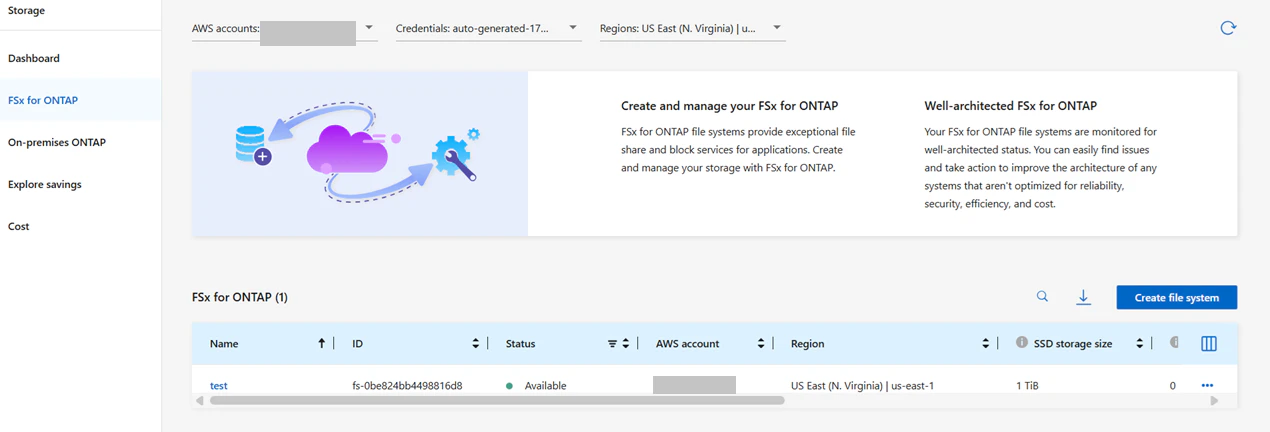The height and width of the screenshot is (432, 1270).
Task: Click the Available status cell
Action: click(536, 385)
